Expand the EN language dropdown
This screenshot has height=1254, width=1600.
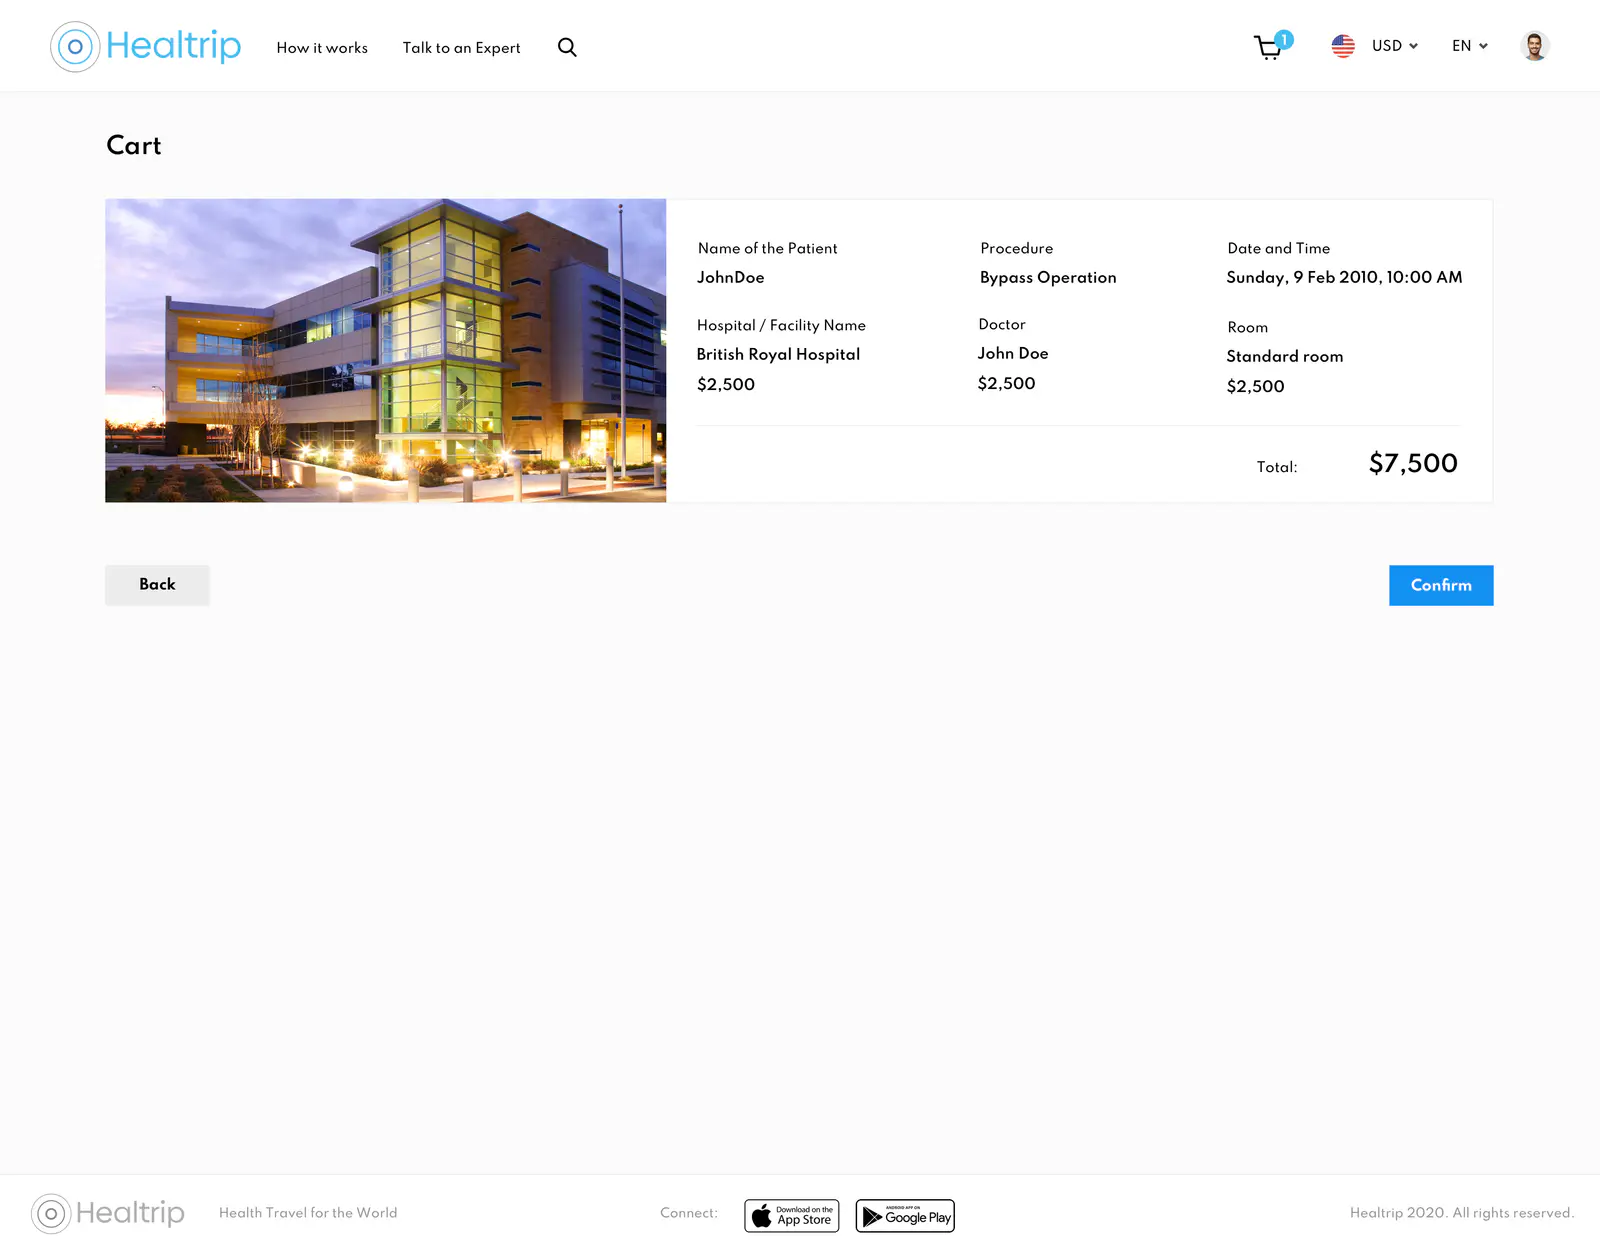[x=1470, y=46]
